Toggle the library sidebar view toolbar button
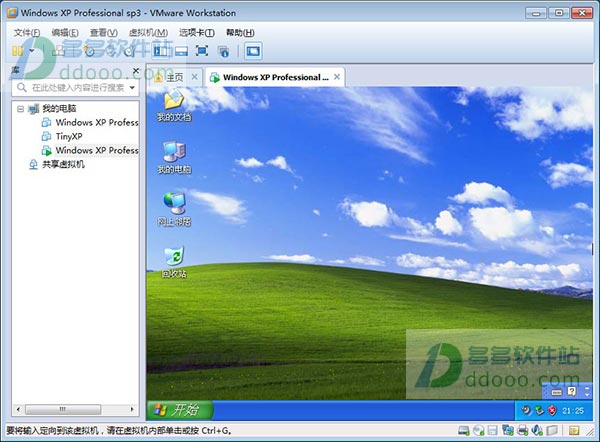600x442 pixels. [x=161, y=51]
